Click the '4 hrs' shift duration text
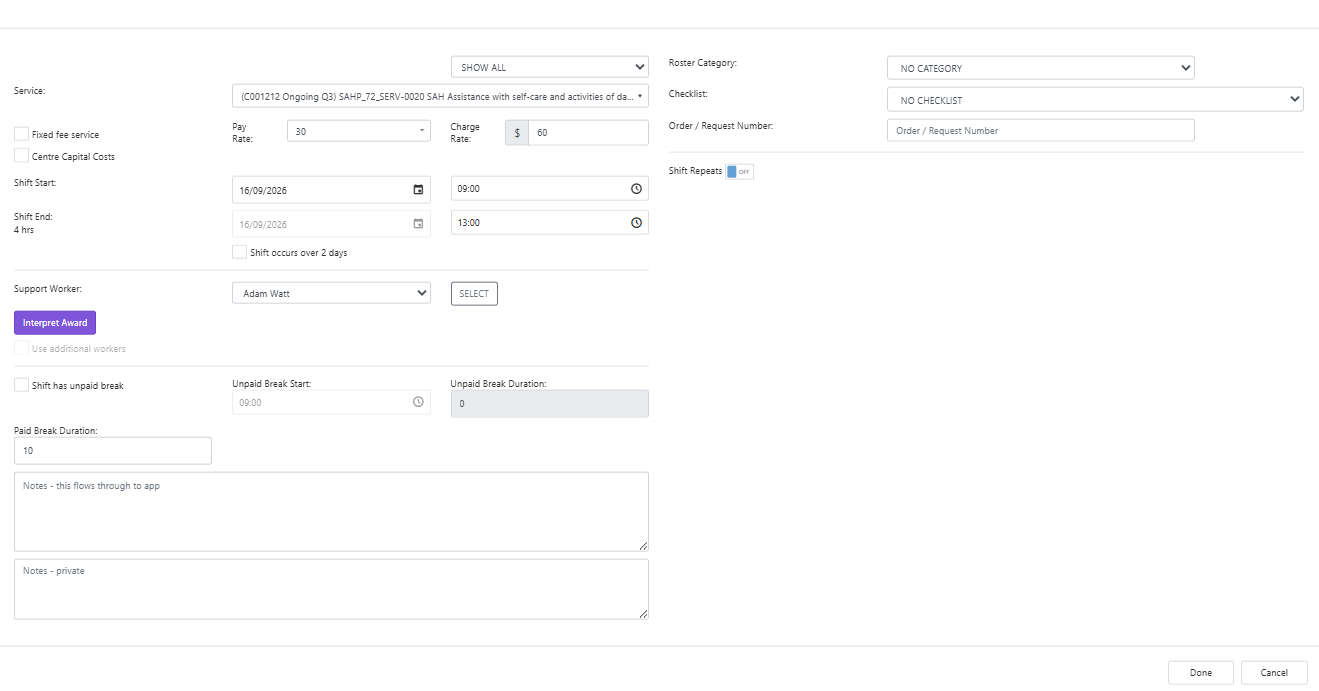Image resolution: width=1319 pixels, height=691 pixels. pyautogui.click(x=24, y=230)
